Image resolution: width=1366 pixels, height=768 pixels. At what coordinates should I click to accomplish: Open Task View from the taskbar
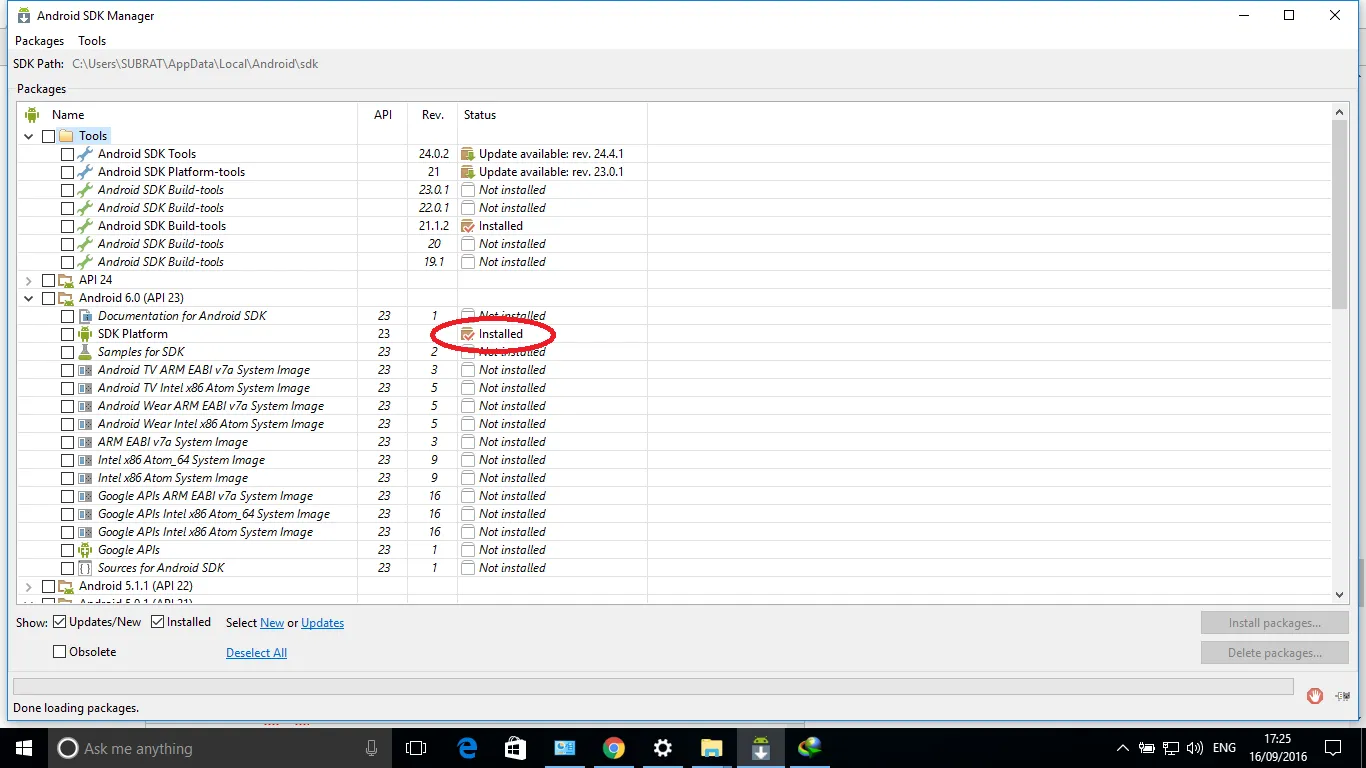point(416,748)
